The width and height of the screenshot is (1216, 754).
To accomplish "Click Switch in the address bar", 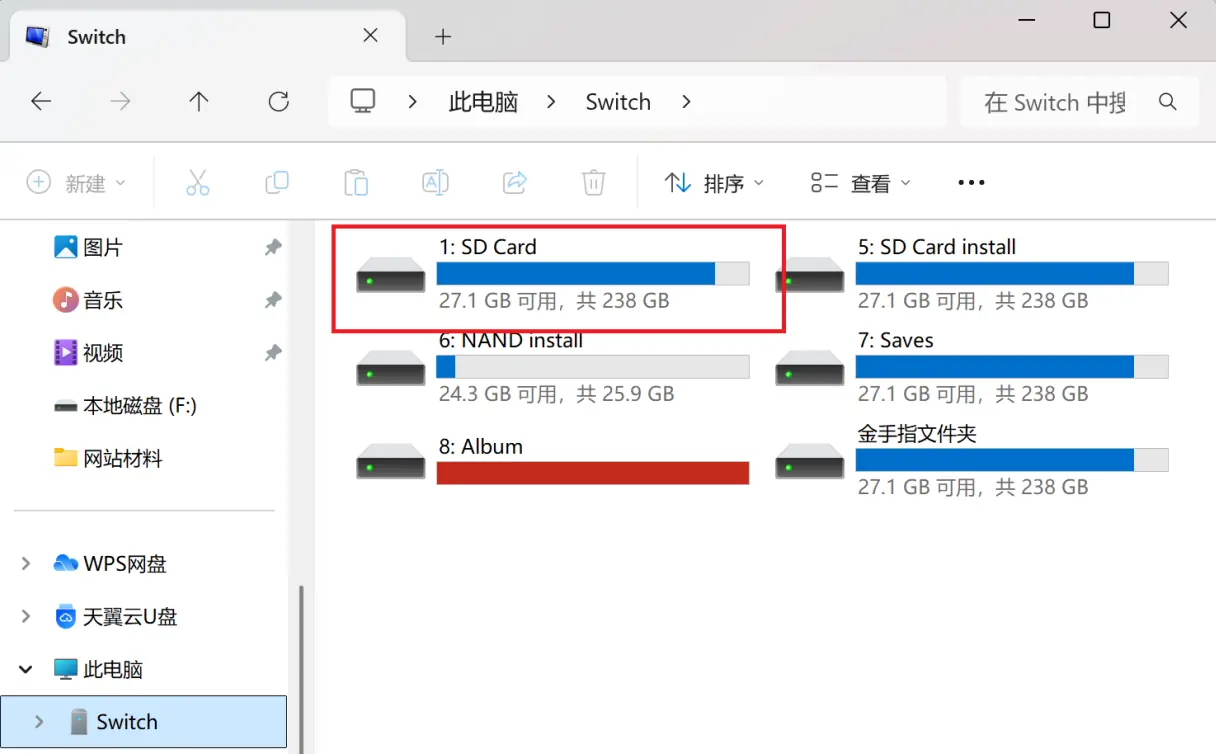I will [x=618, y=102].
